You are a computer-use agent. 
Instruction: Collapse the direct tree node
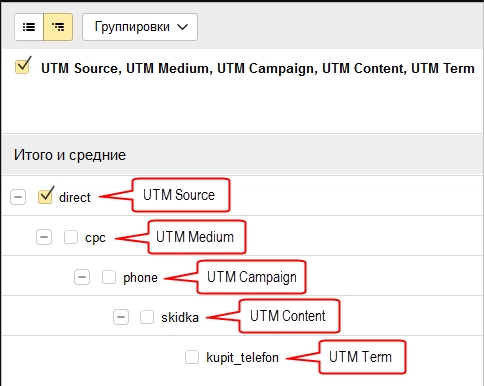coord(18,197)
